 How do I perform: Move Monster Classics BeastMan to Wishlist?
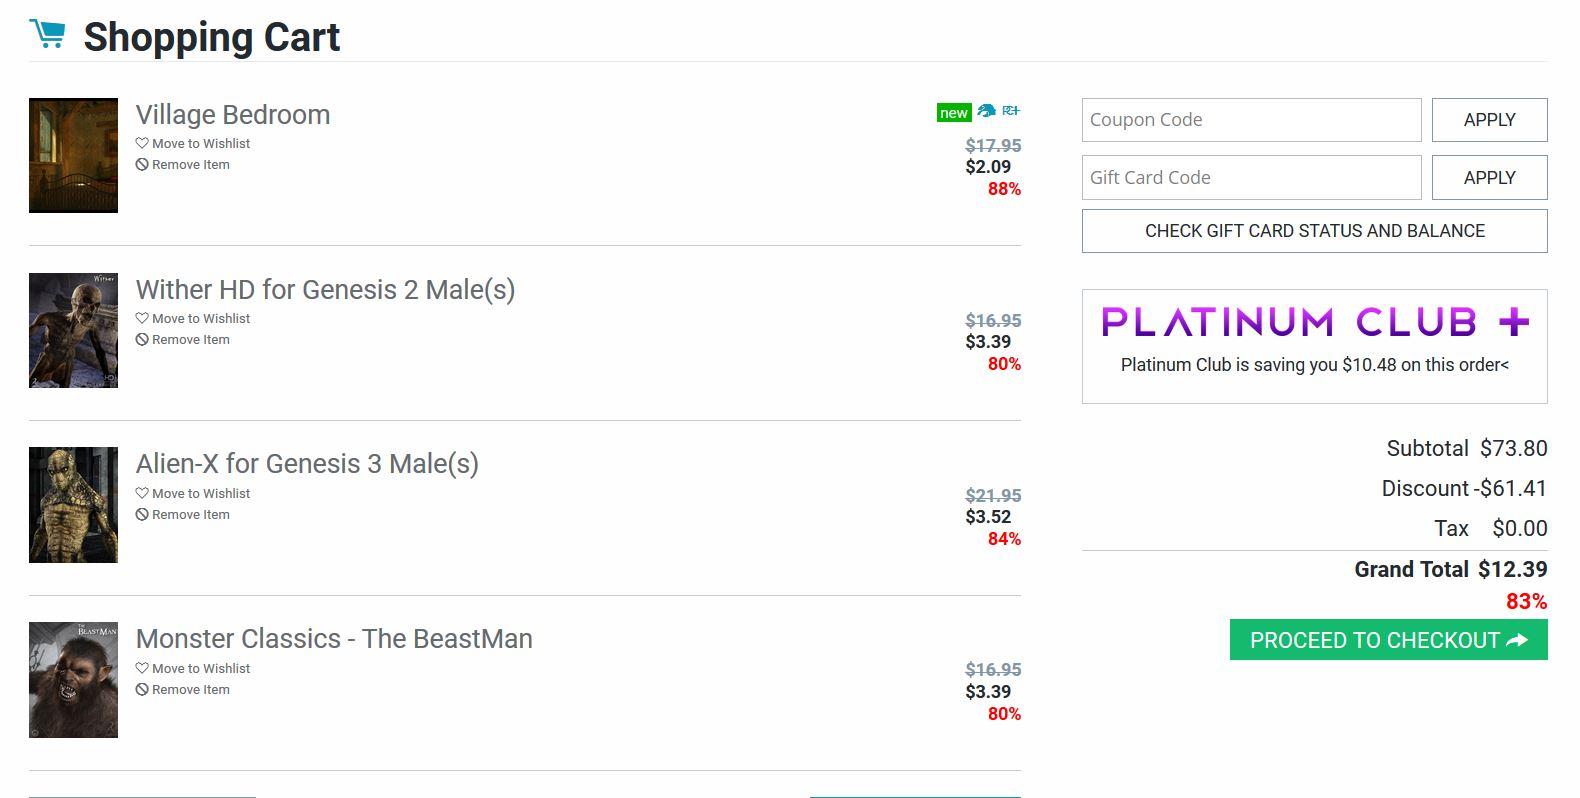[x=200, y=668]
